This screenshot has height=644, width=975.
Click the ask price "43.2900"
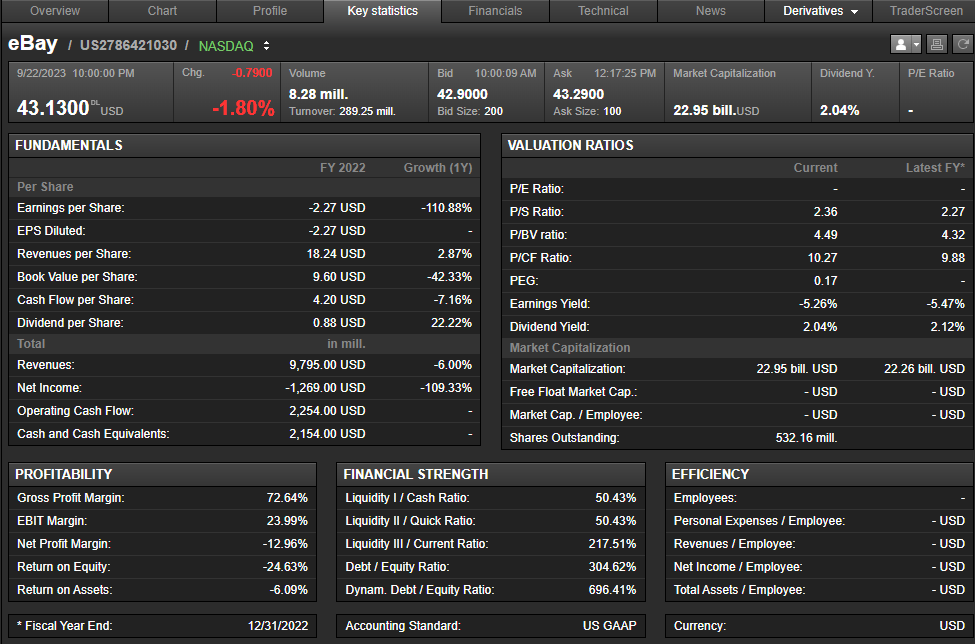pyautogui.click(x=578, y=94)
